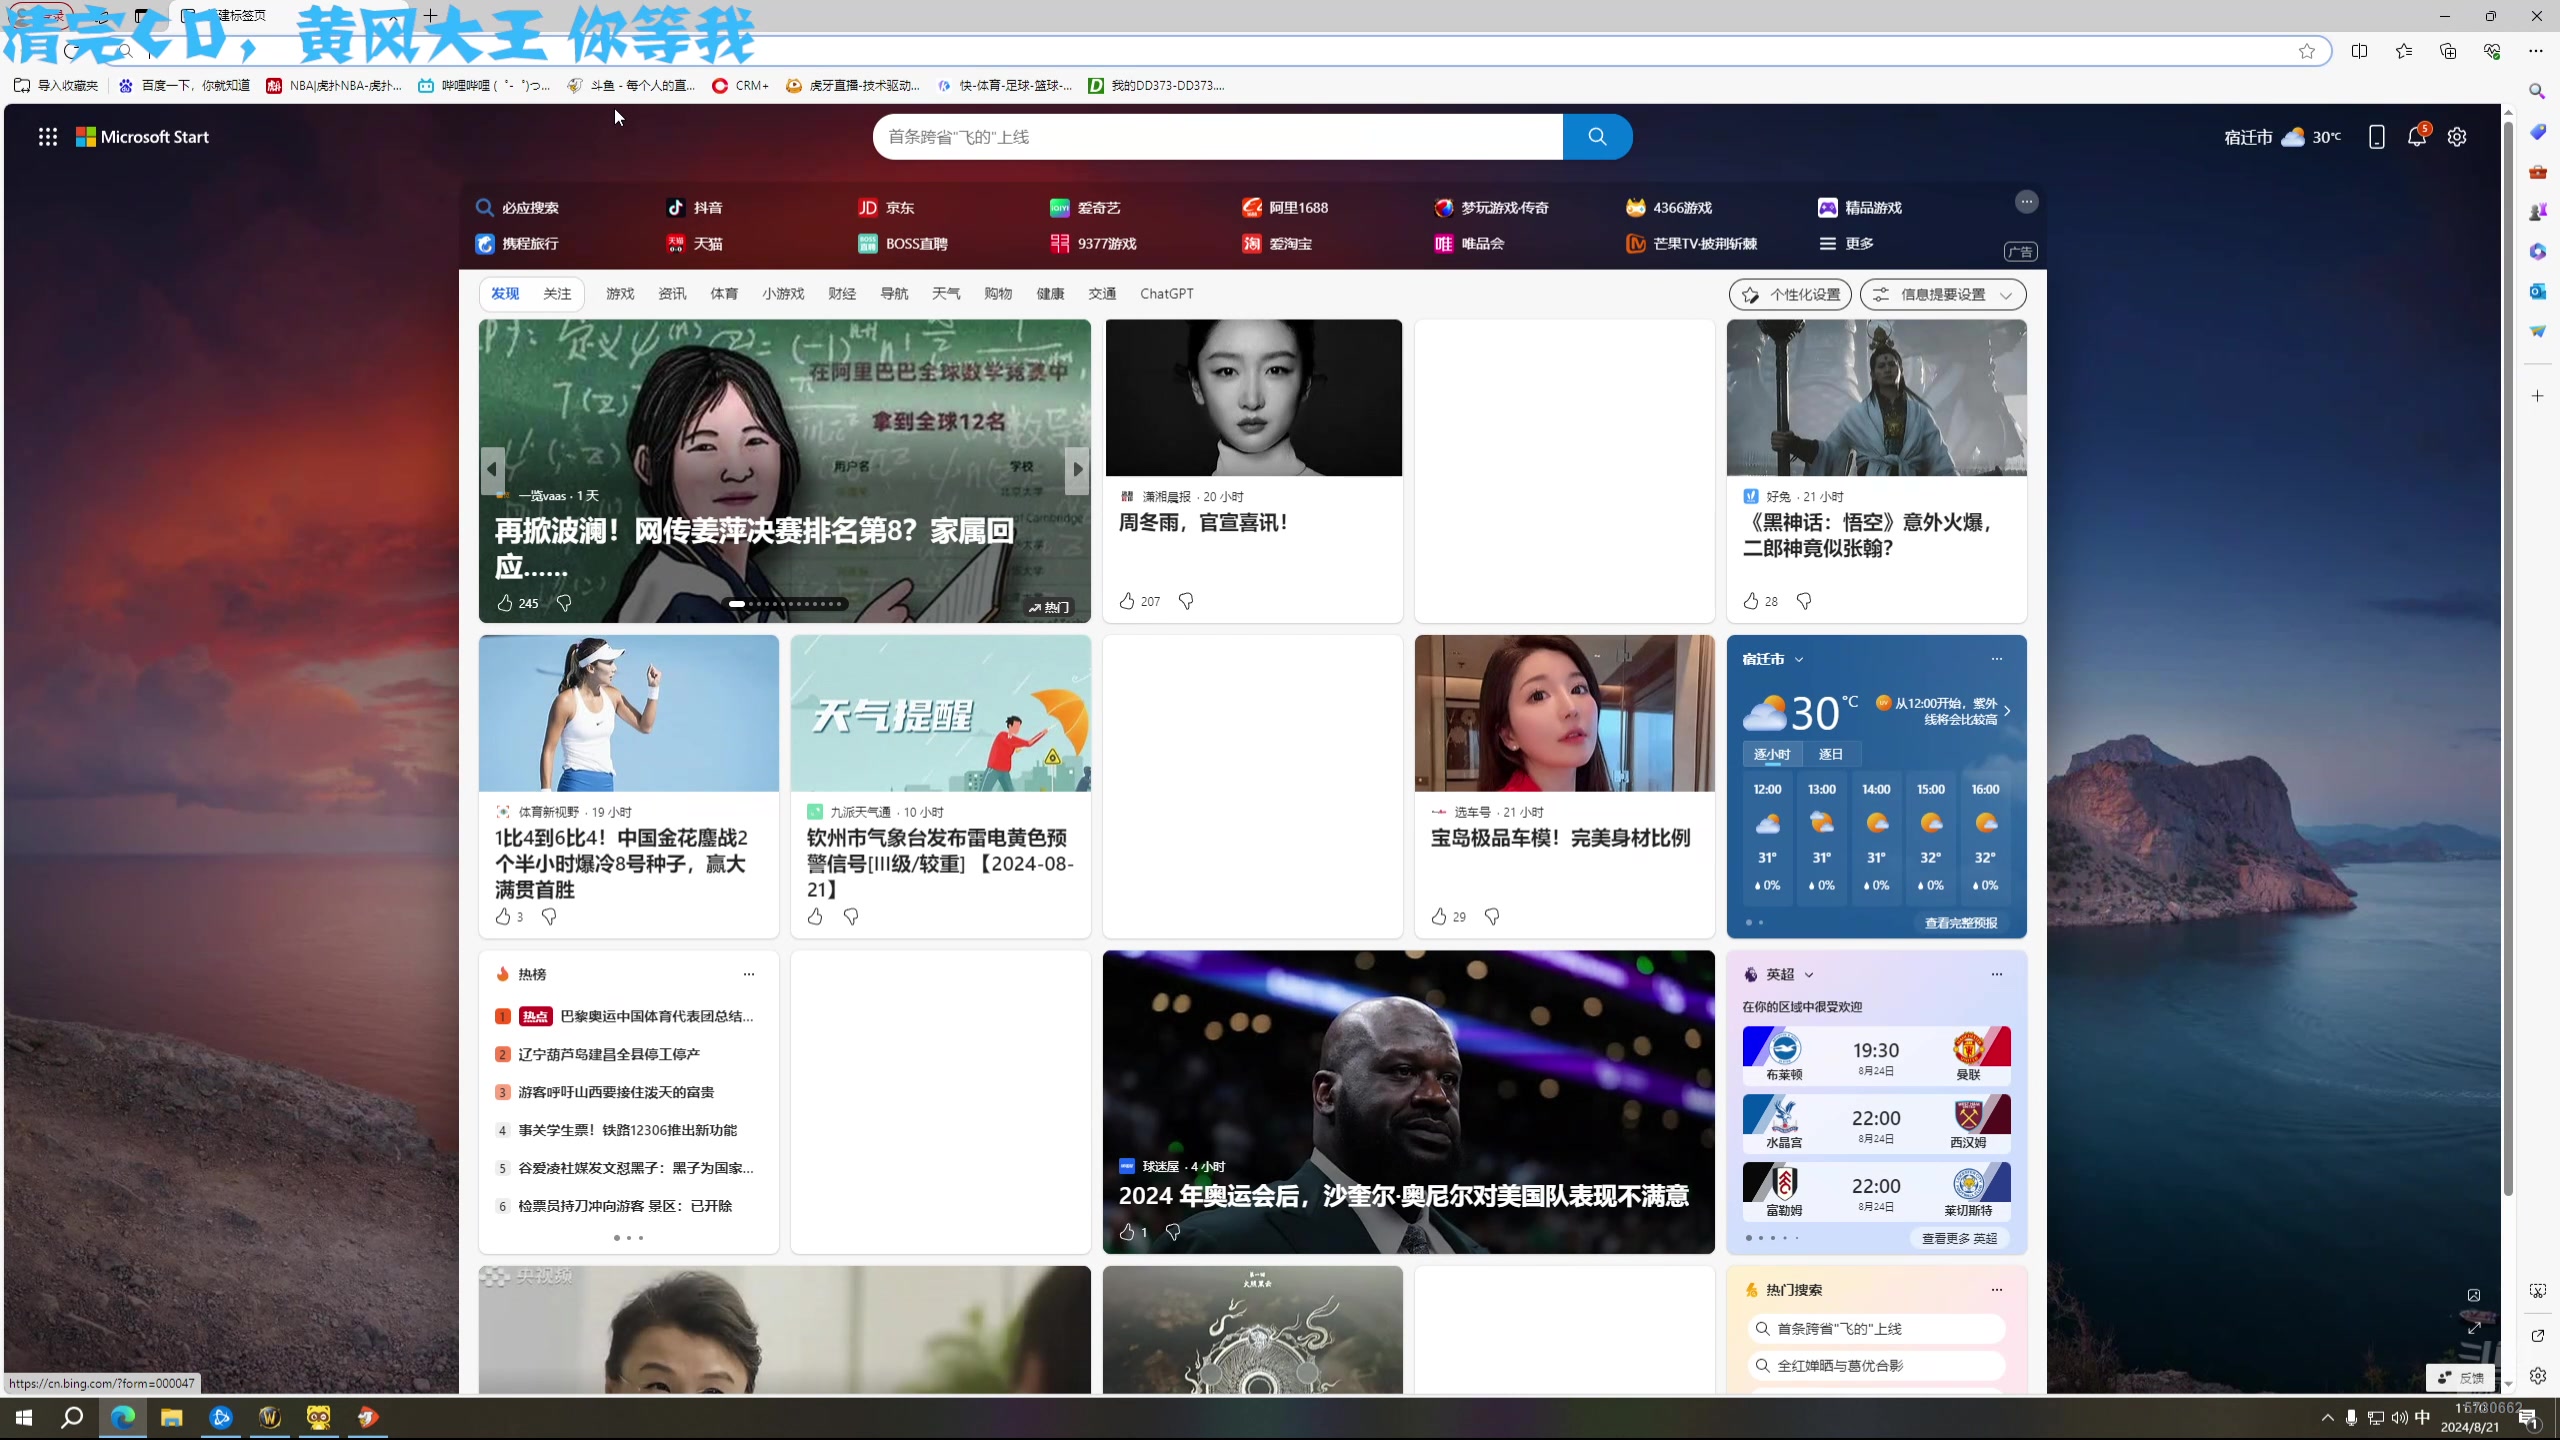Open File Explorer from taskbar
The image size is (2560, 1440).
point(171,1417)
